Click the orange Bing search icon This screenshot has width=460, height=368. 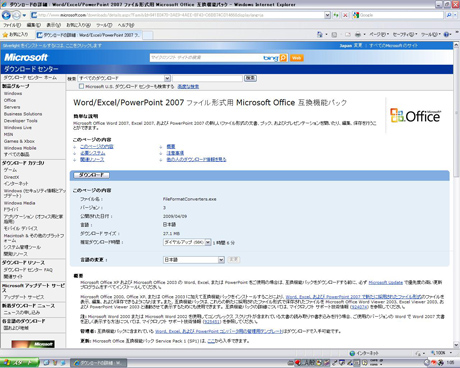pos(283,58)
